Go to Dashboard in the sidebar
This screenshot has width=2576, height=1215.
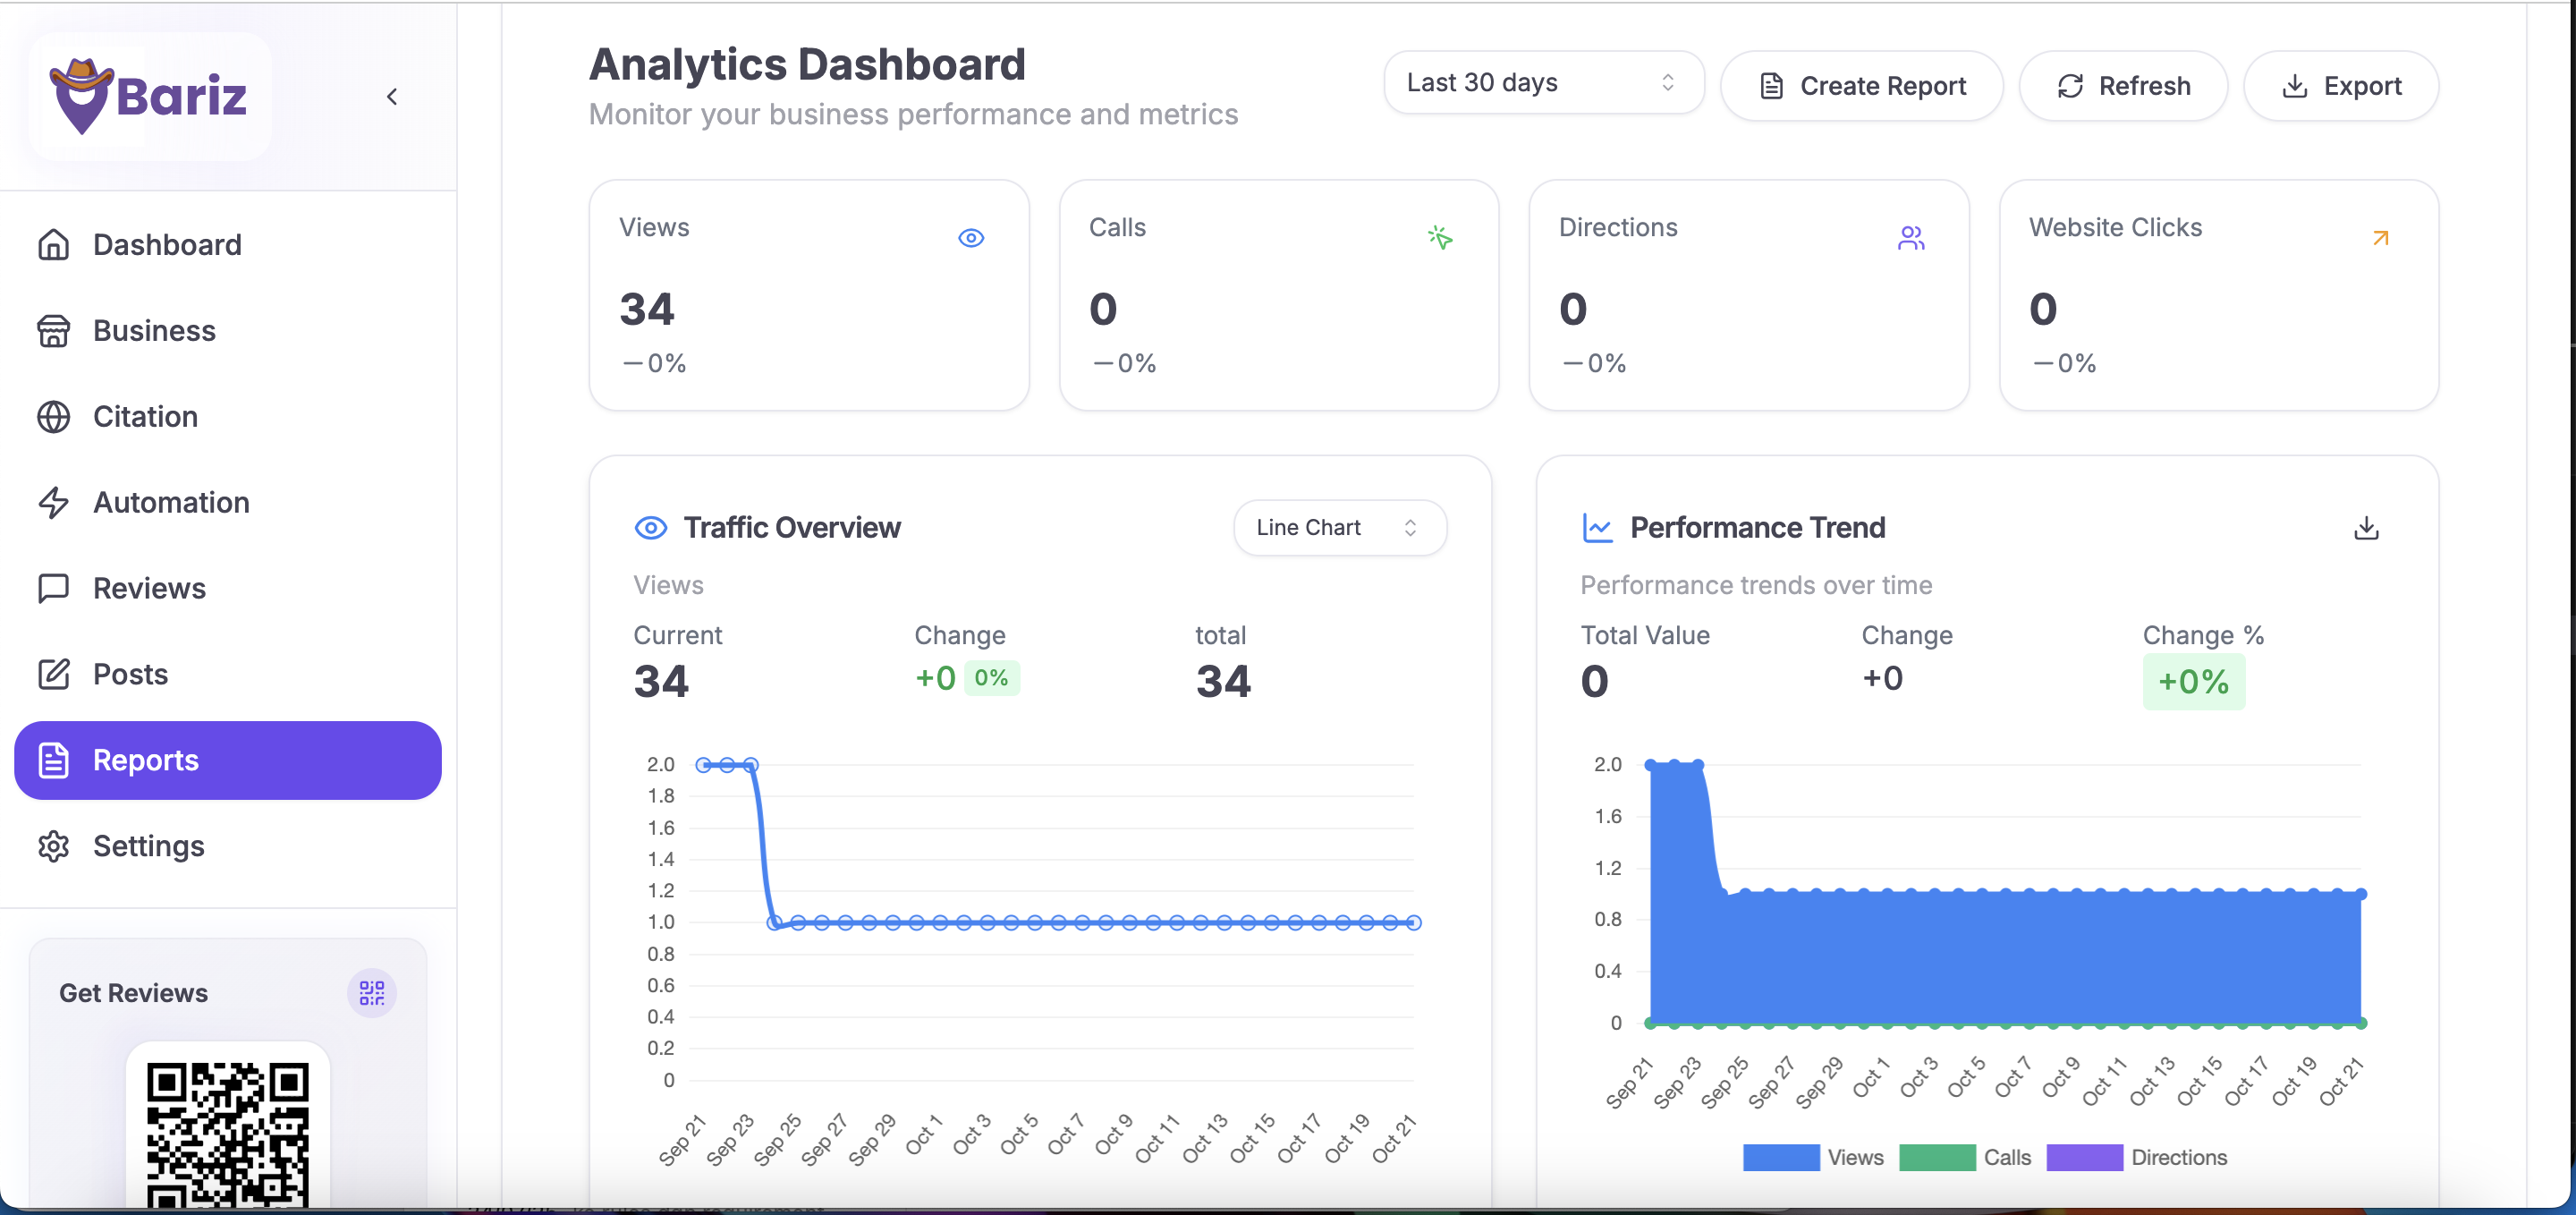(x=167, y=245)
